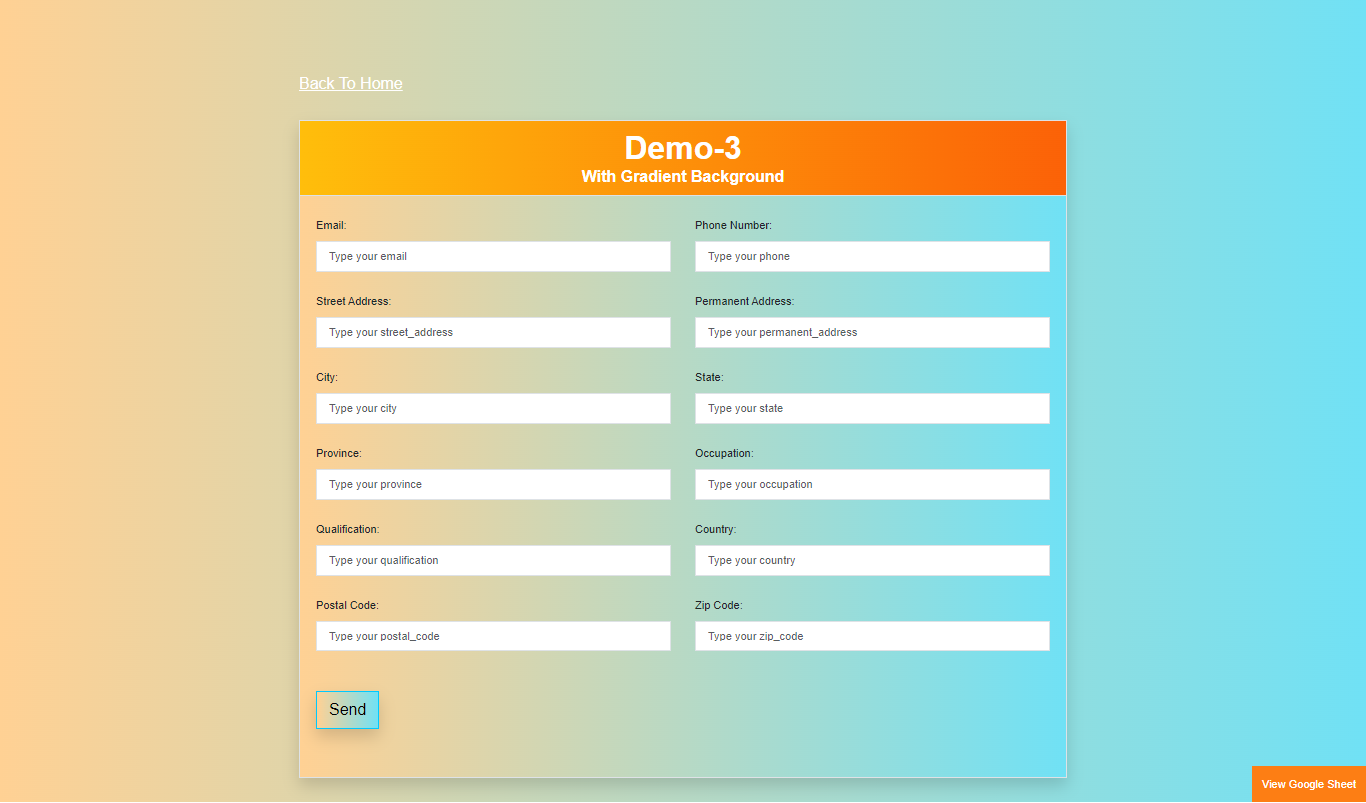Select the Zip Code input field
The height and width of the screenshot is (803, 1366).
(x=872, y=636)
